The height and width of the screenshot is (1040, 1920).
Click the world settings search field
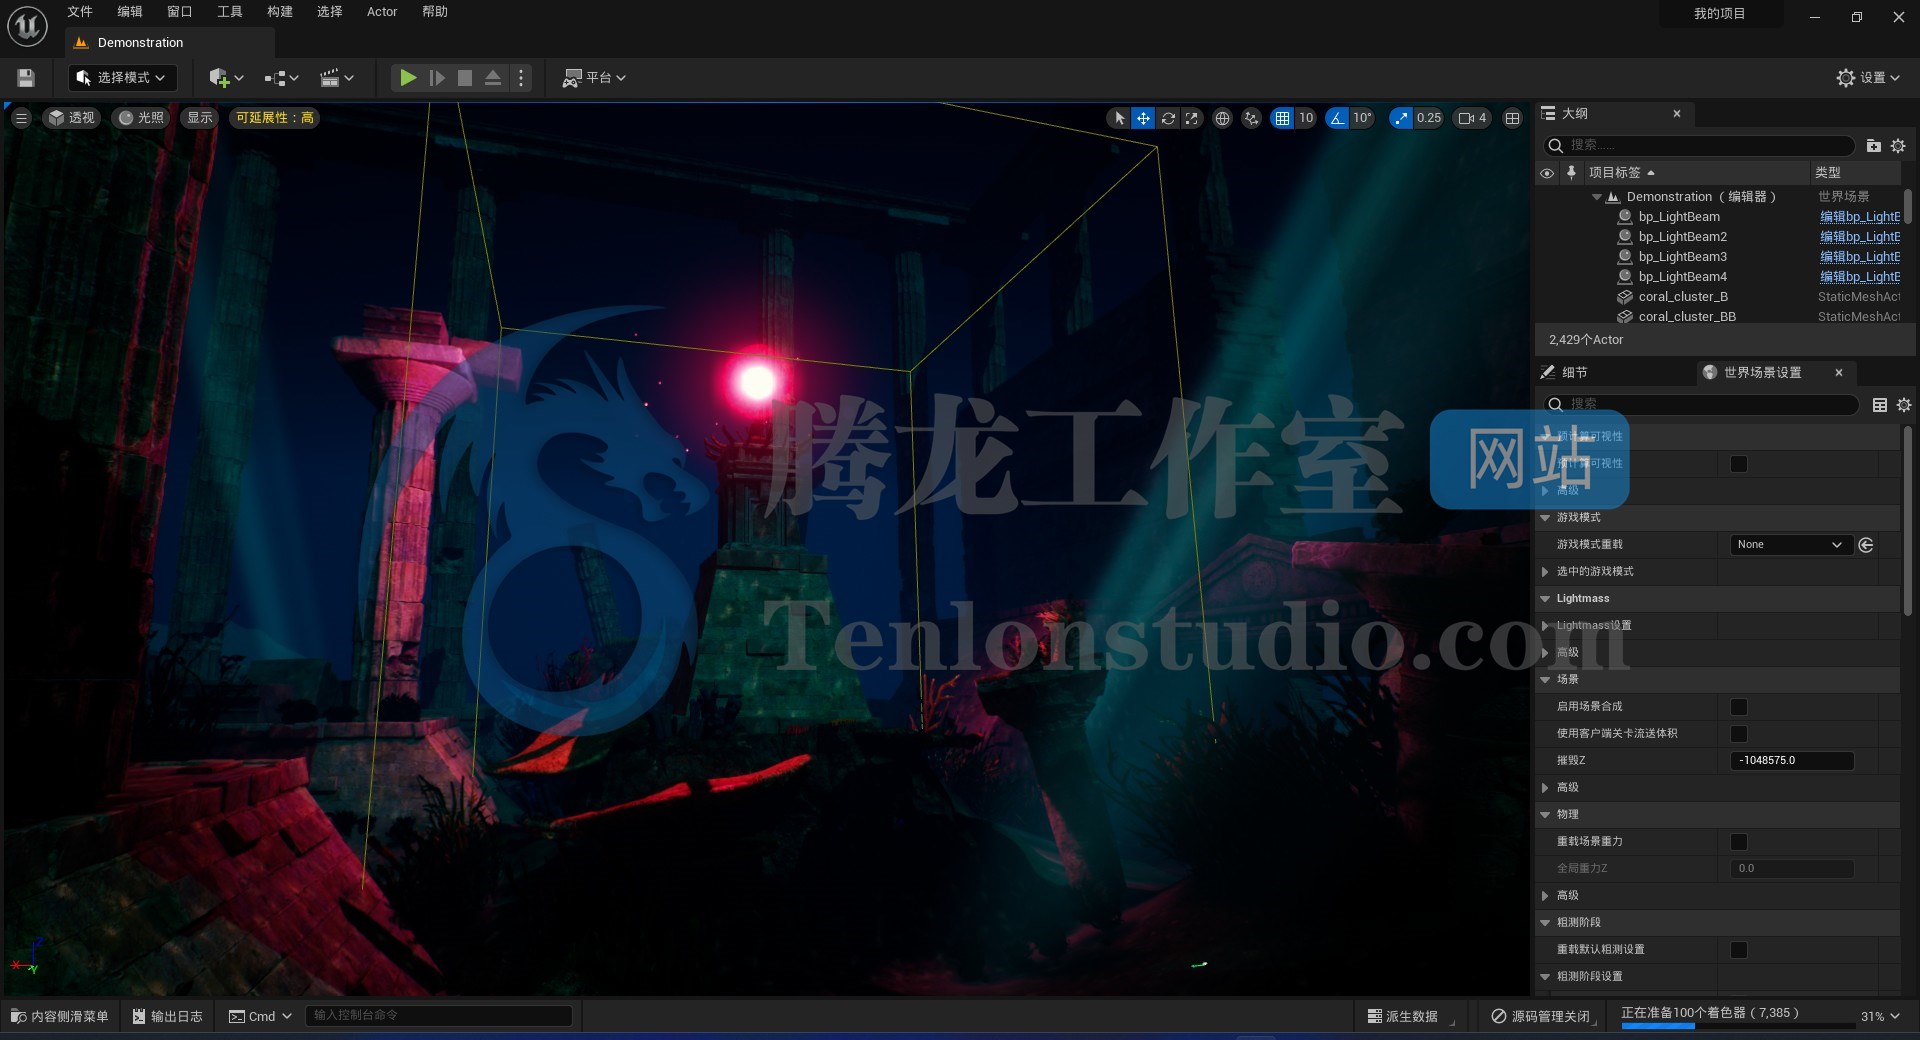click(x=1700, y=405)
